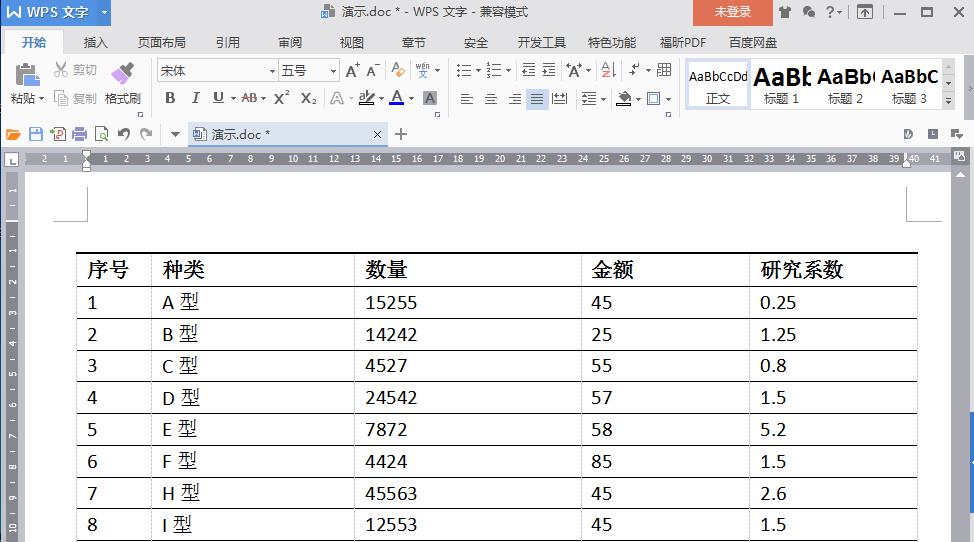The image size is (974, 542).
Task: Toggle ribbon collapse arrow icon in title bar
Action: pos(865,12)
